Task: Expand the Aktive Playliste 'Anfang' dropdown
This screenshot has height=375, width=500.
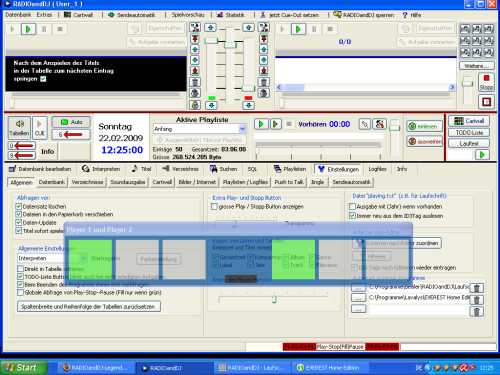Action: tap(242, 129)
